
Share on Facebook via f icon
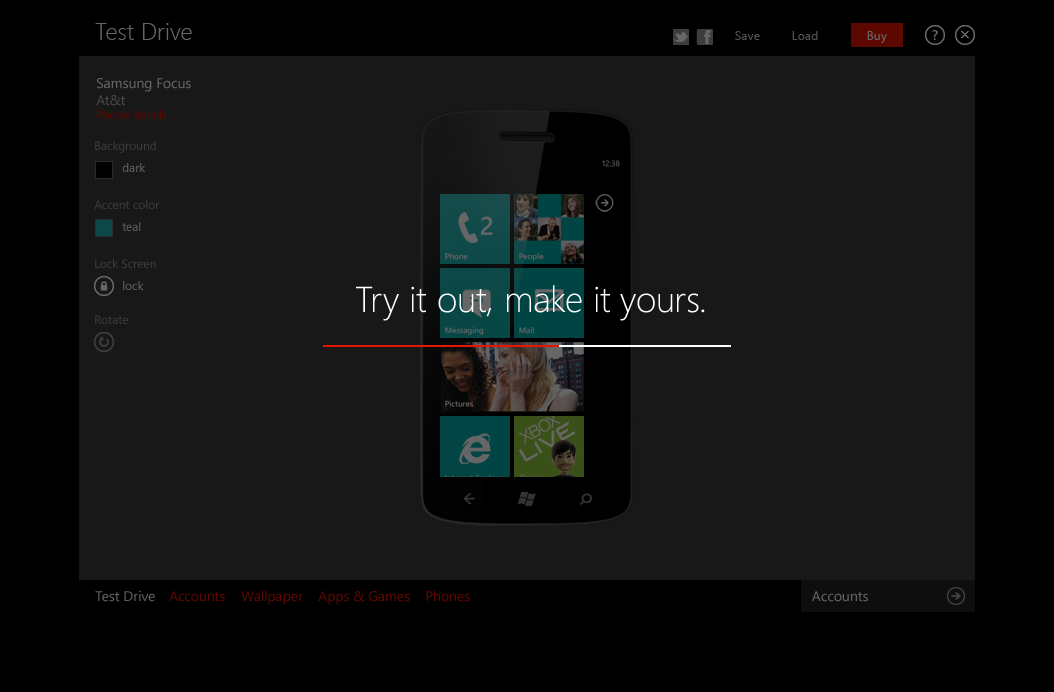tap(704, 36)
